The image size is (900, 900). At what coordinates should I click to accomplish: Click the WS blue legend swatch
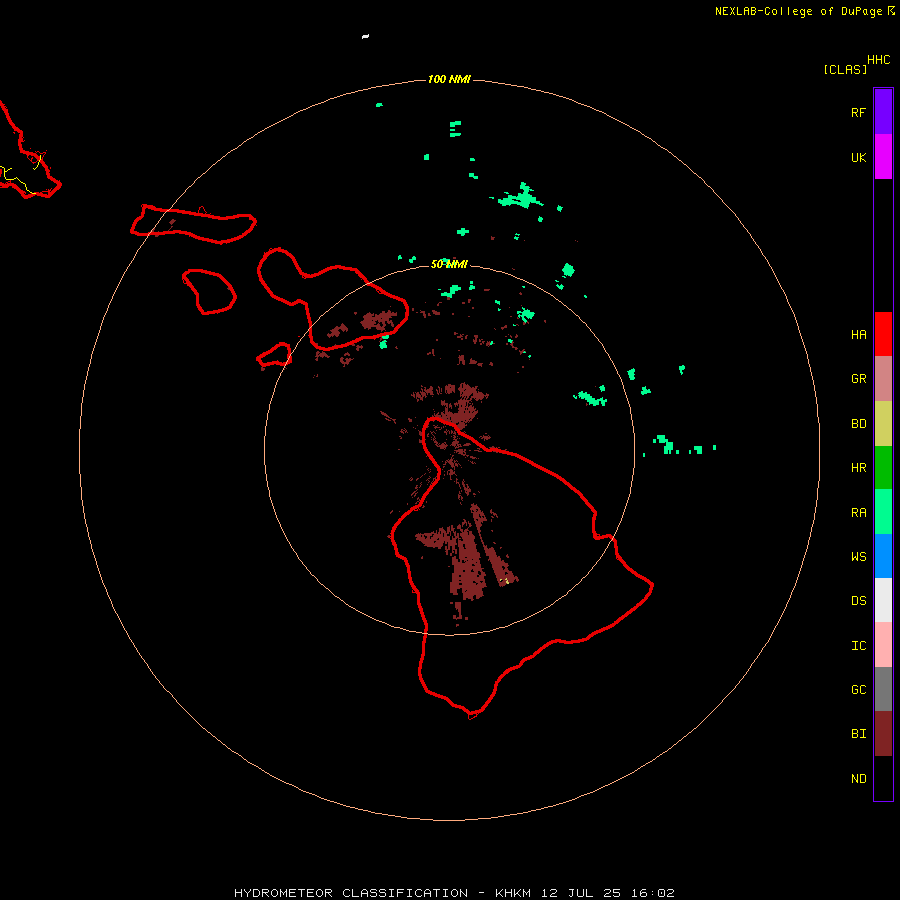[883, 556]
